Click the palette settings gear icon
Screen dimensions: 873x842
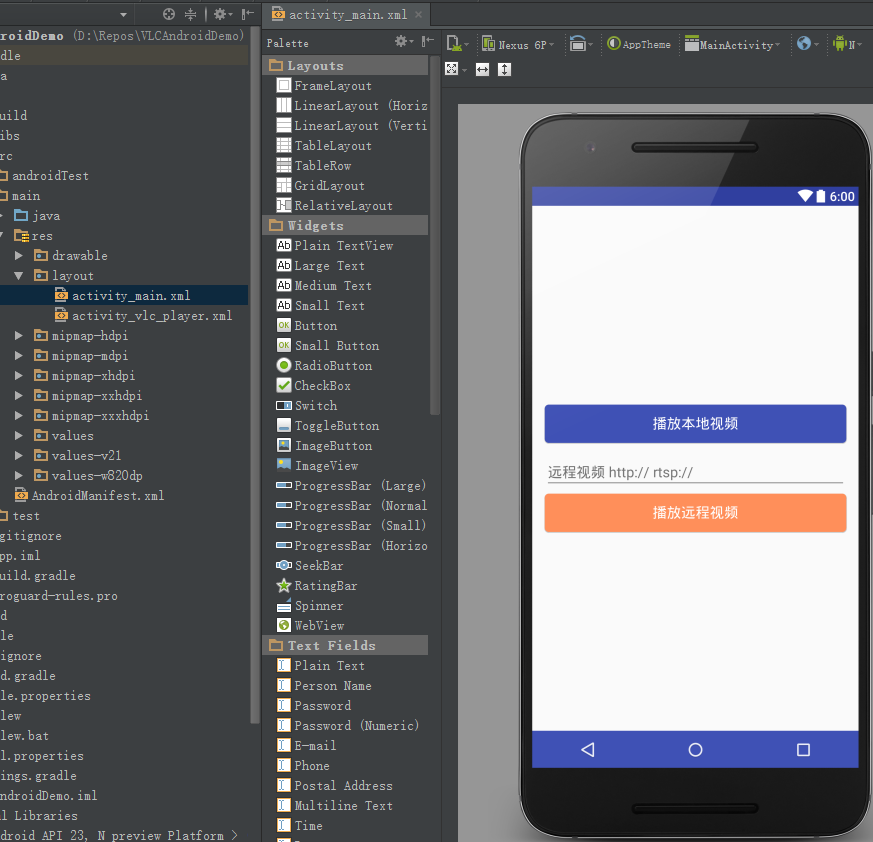402,42
